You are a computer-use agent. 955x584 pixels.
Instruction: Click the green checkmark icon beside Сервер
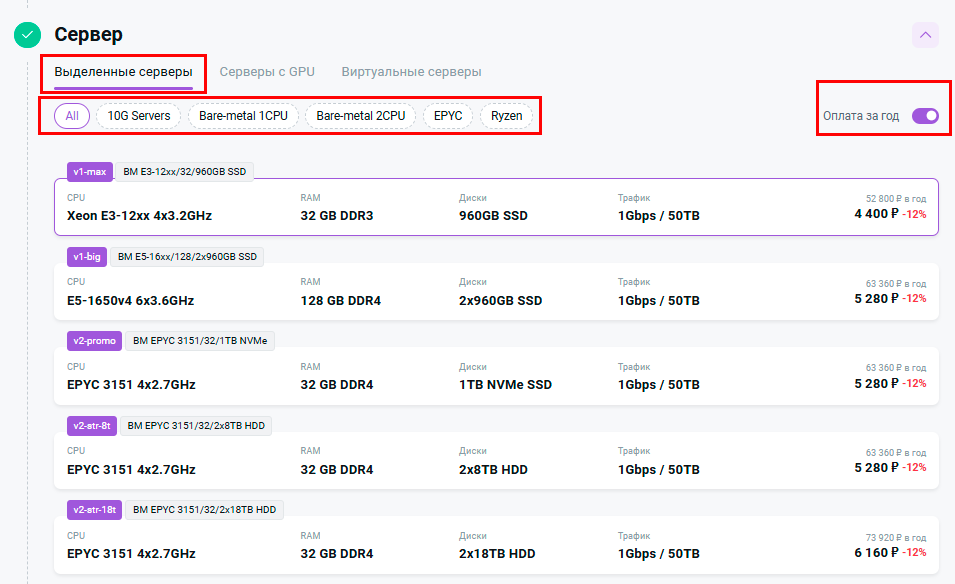click(27, 35)
